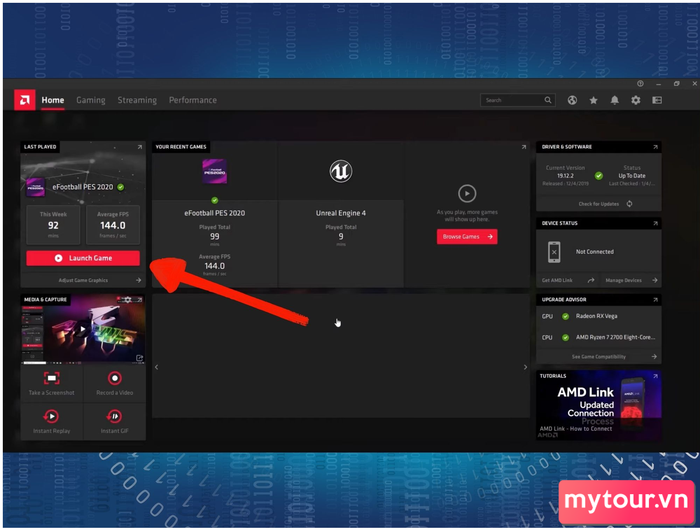Switch to the Gaming tab

pyautogui.click(x=91, y=100)
